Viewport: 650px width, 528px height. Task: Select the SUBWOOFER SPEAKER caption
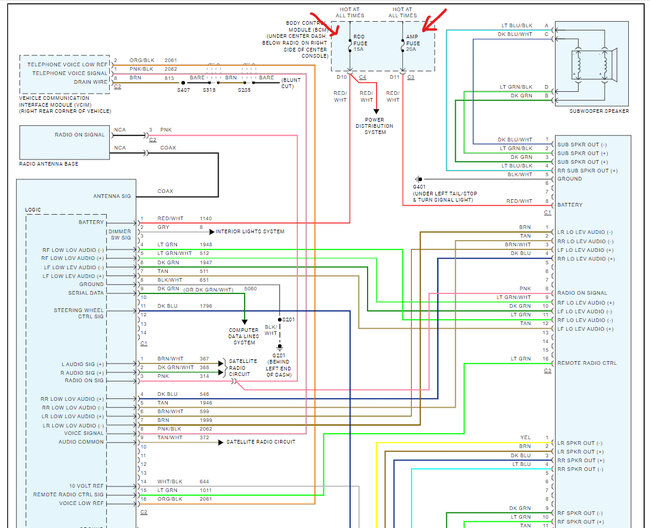pyautogui.click(x=599, y=111)
